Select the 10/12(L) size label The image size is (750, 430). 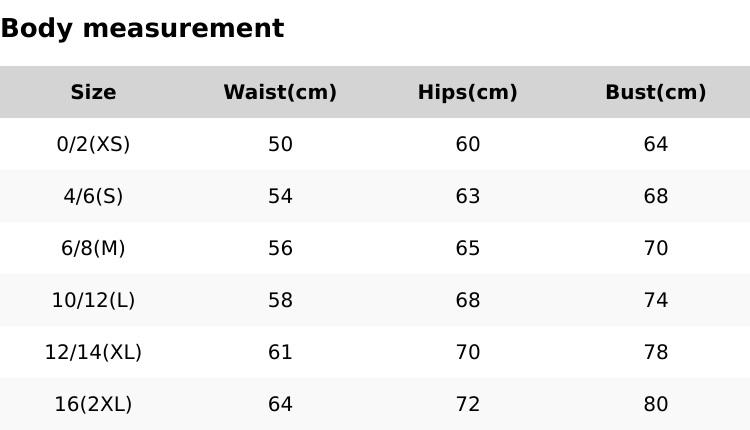coord(93,301)
